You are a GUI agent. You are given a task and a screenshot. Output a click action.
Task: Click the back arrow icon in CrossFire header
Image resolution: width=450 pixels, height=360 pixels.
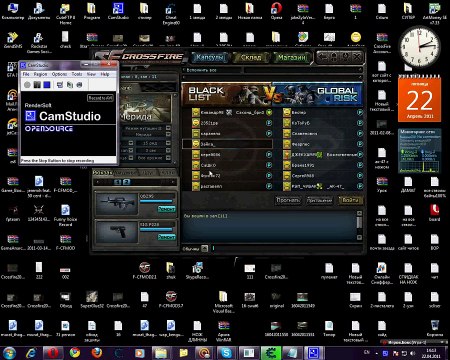323,57
